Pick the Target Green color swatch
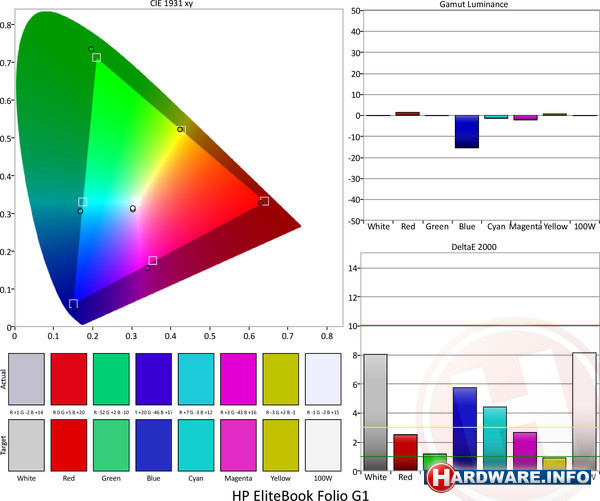The width and height of the screenshot is (600, 501). [111, 445]
